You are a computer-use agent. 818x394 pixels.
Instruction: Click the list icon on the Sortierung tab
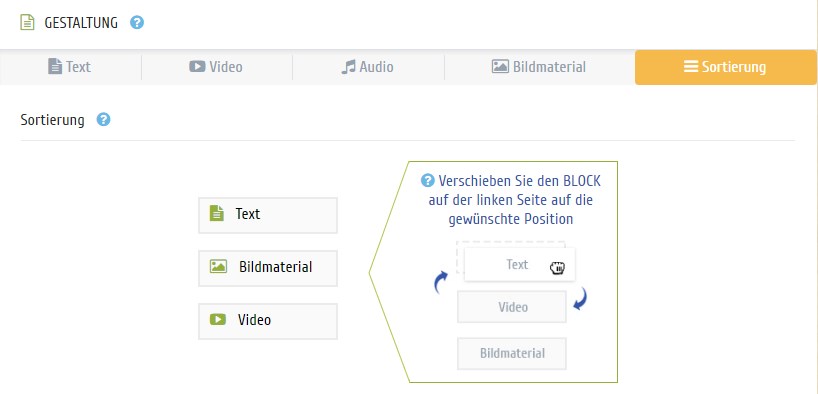[x=691, y=66]
